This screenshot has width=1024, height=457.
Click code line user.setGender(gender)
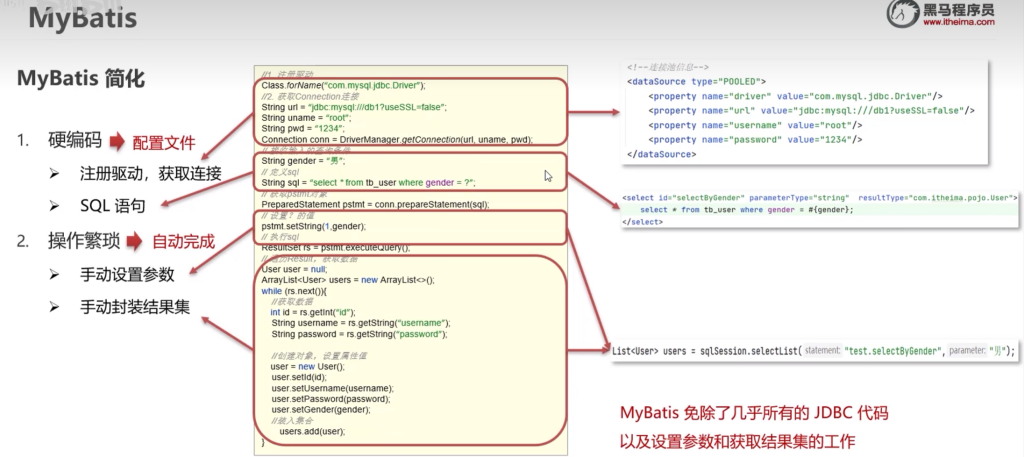(x=321, y=409)
